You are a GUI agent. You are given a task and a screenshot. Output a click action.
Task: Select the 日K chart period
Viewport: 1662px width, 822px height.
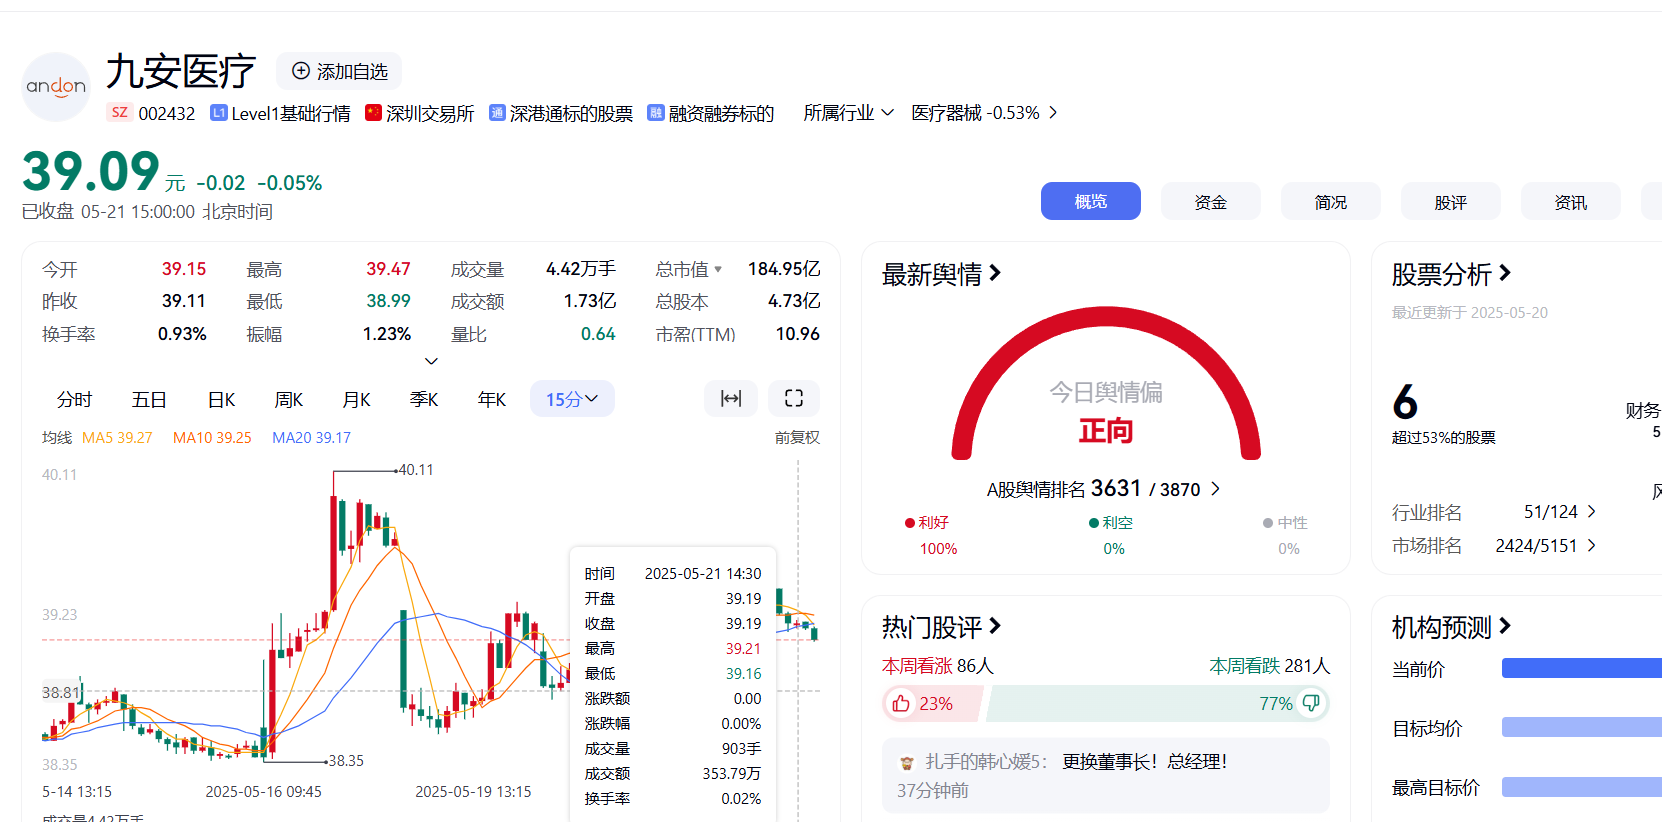click(221, 400)
